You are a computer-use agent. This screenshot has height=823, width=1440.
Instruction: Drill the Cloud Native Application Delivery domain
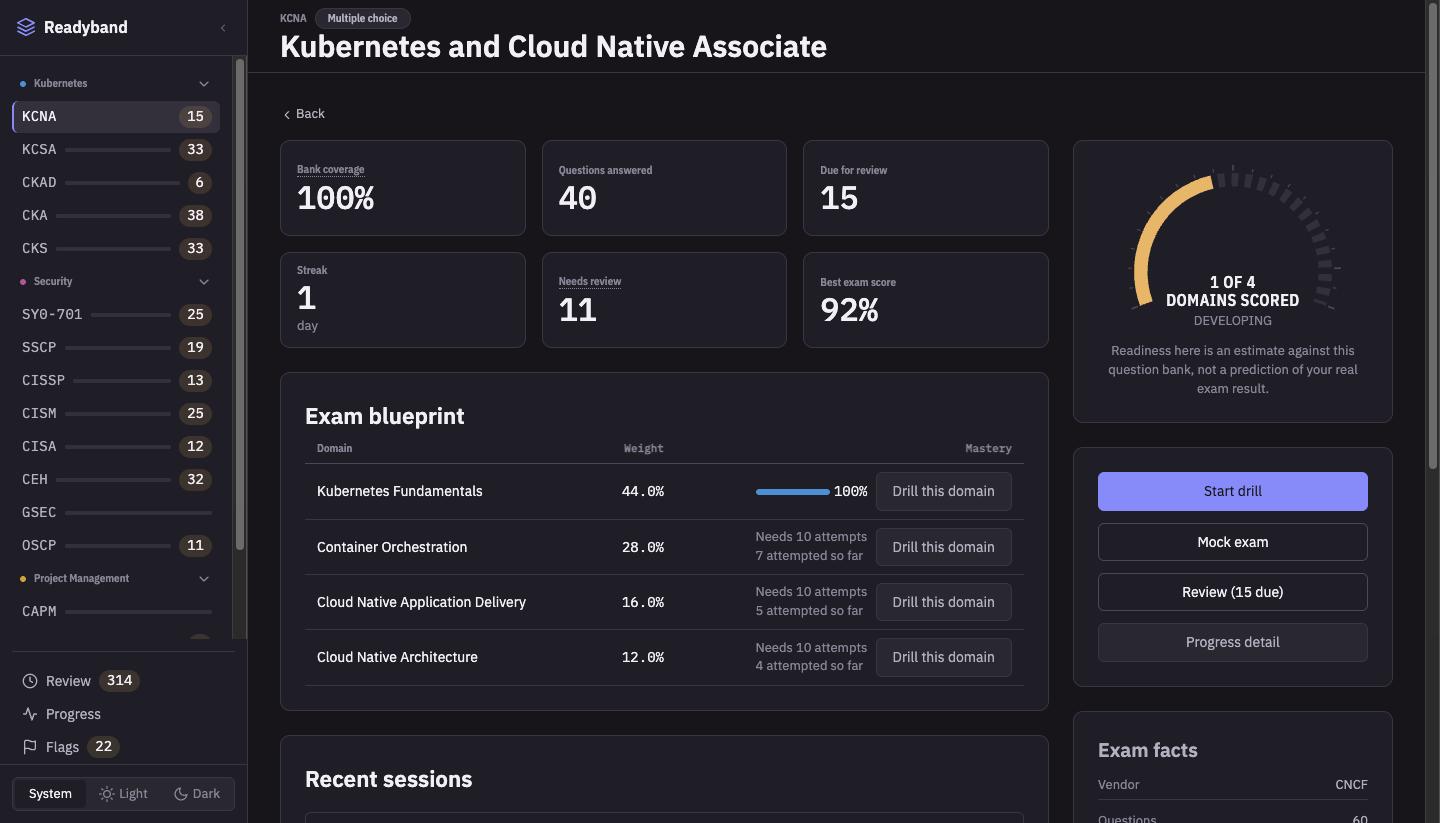coord(943,602)
